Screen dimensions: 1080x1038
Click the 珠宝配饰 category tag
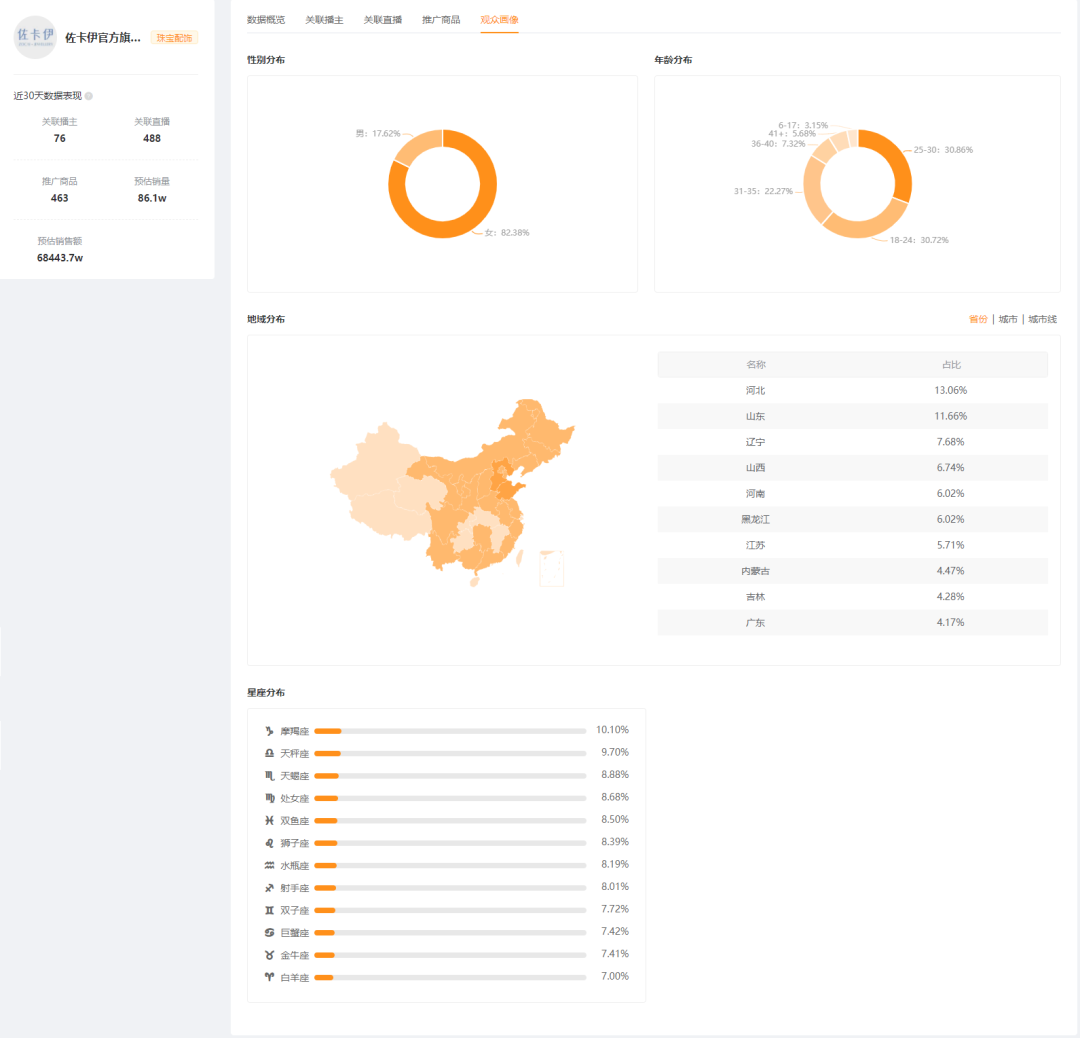tap(174, 38)
